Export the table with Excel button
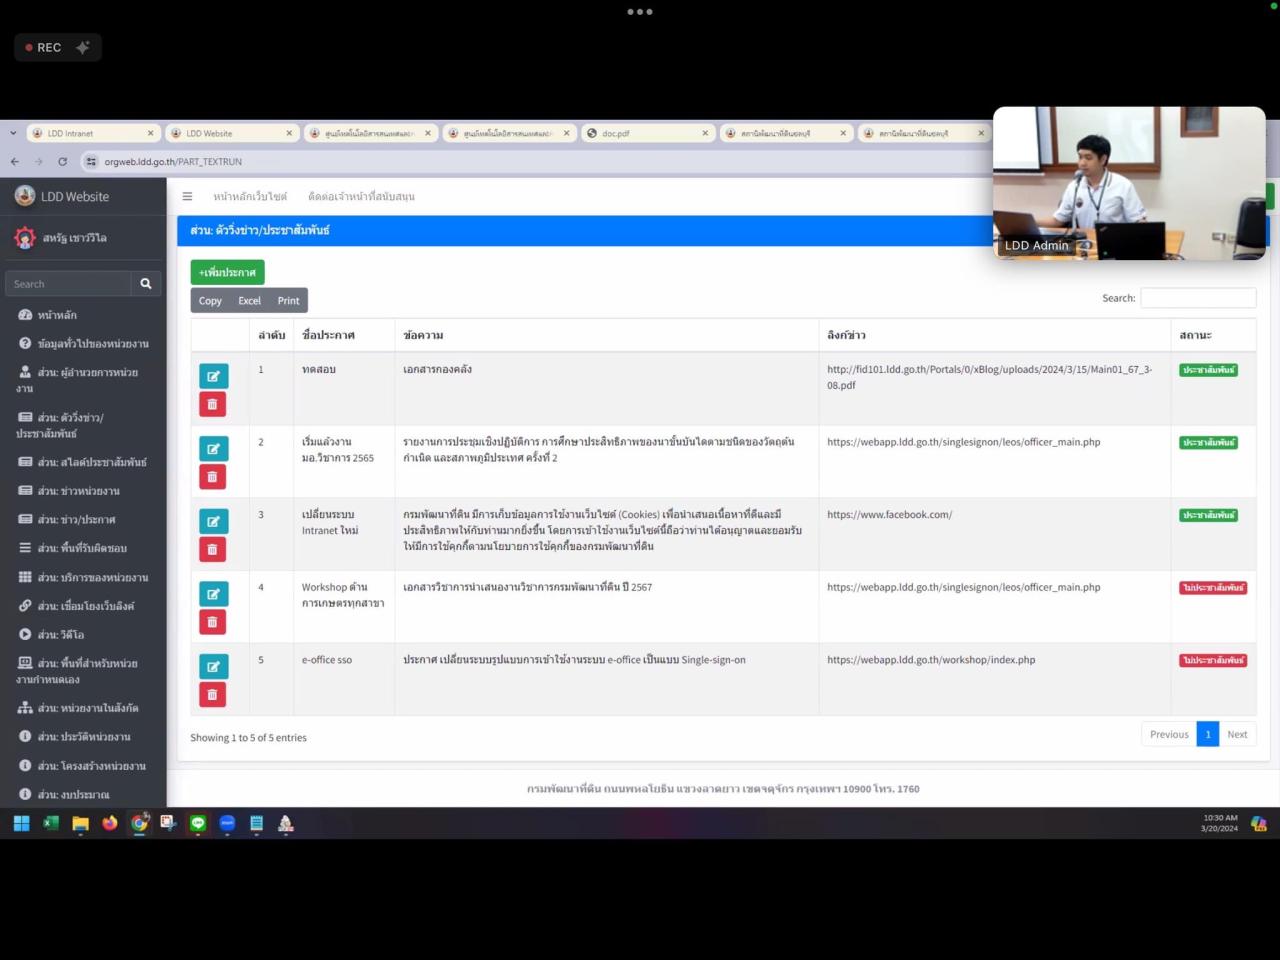Screen dimensions: 1280x960 (249, 301)
